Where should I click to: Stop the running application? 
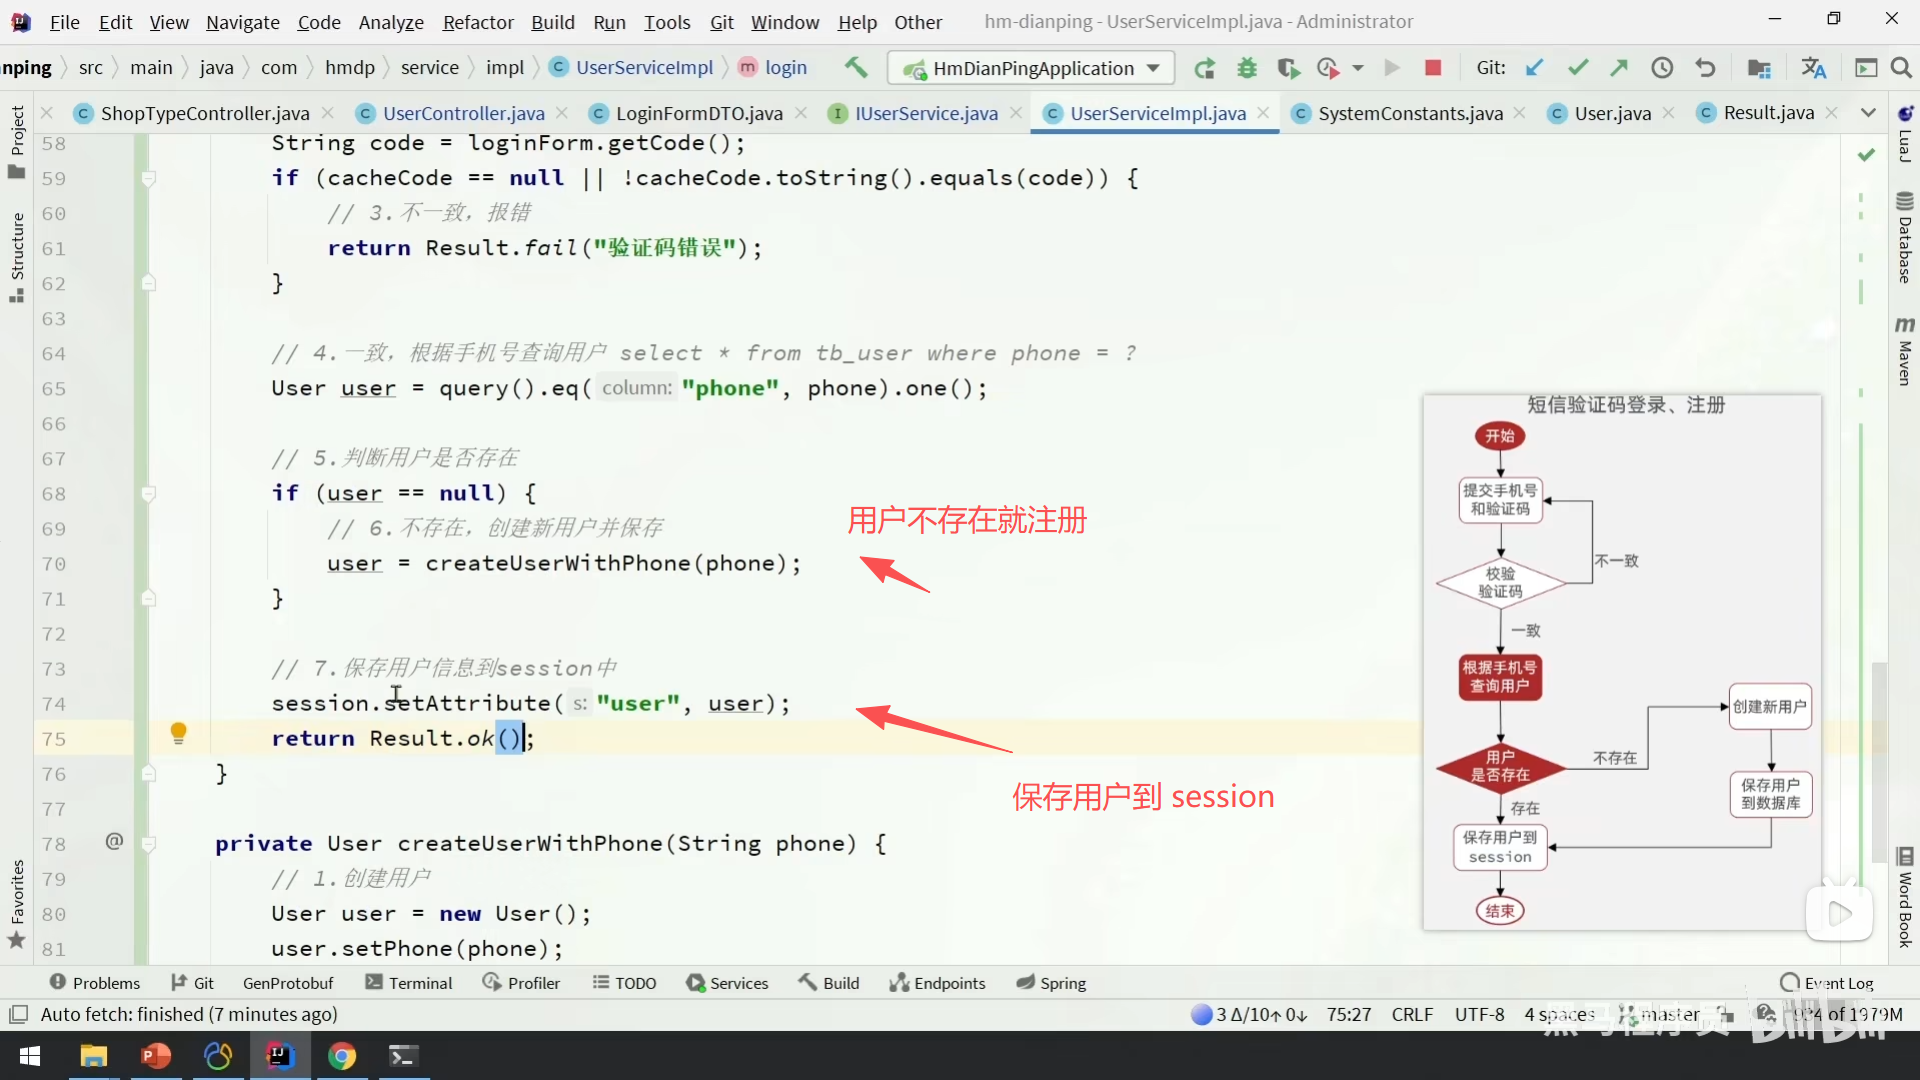coord(1432,68)
